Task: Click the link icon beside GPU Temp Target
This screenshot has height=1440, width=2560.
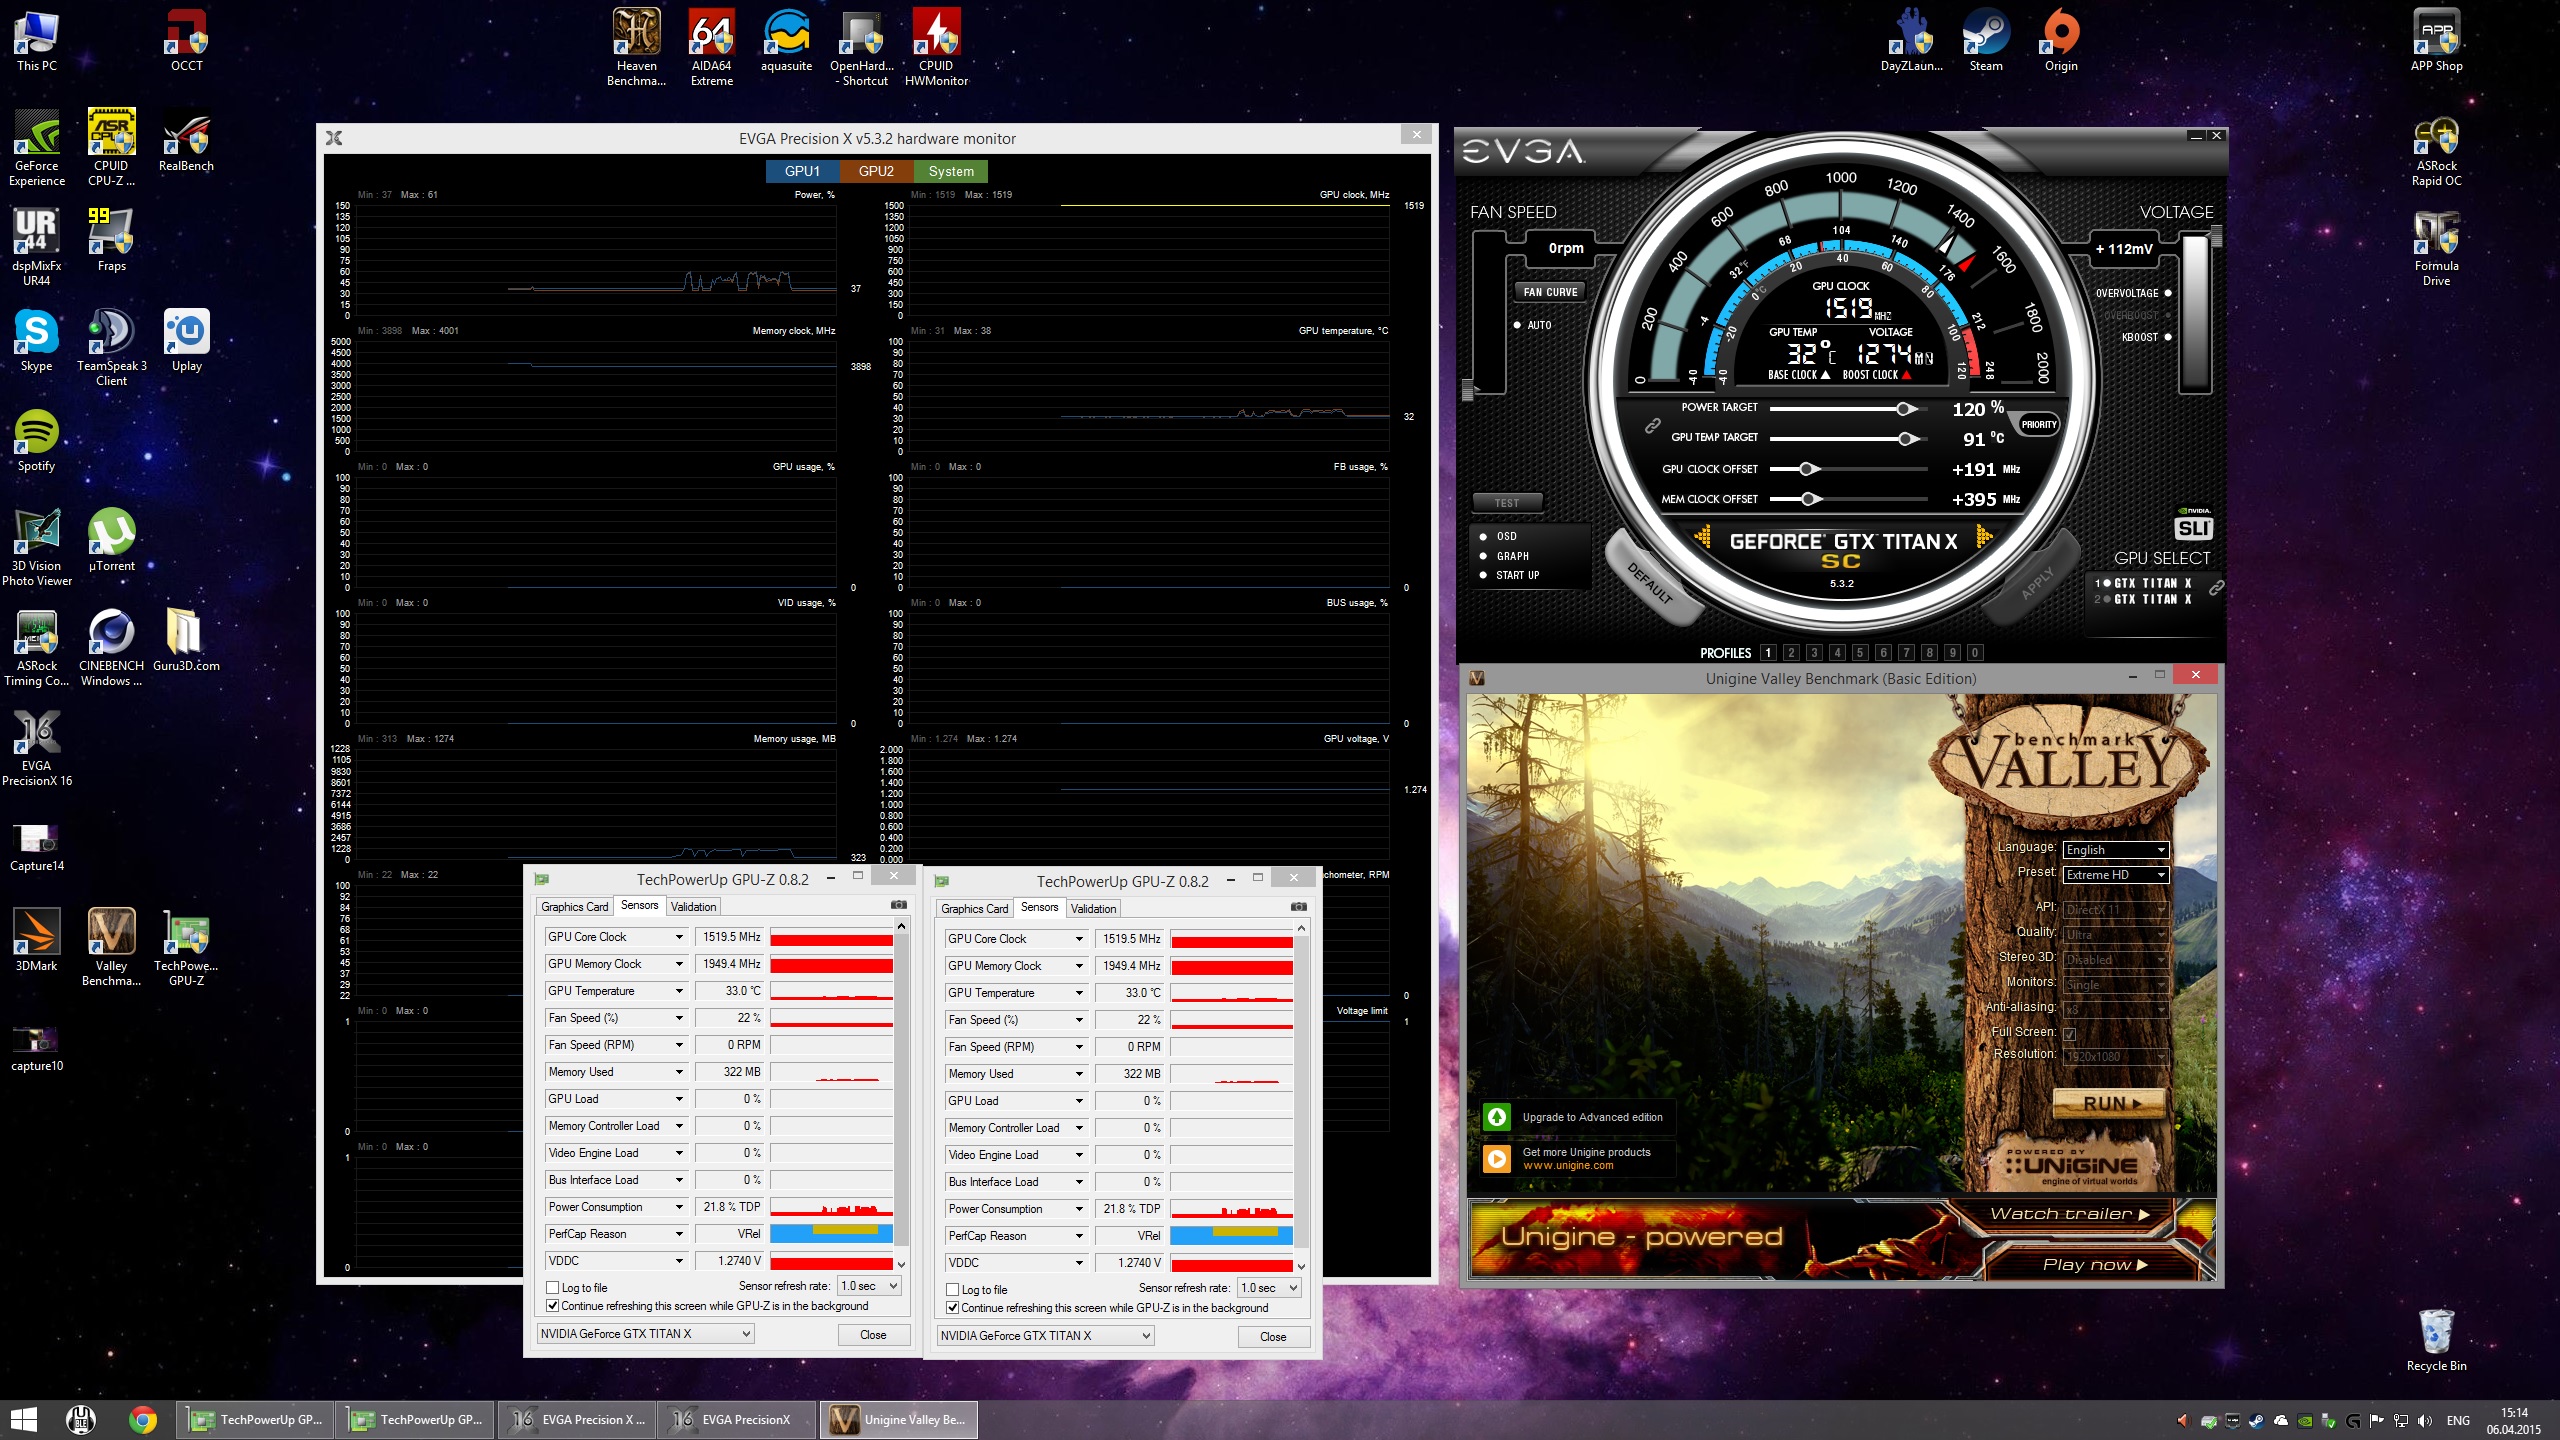Action: click(1653, 425)
